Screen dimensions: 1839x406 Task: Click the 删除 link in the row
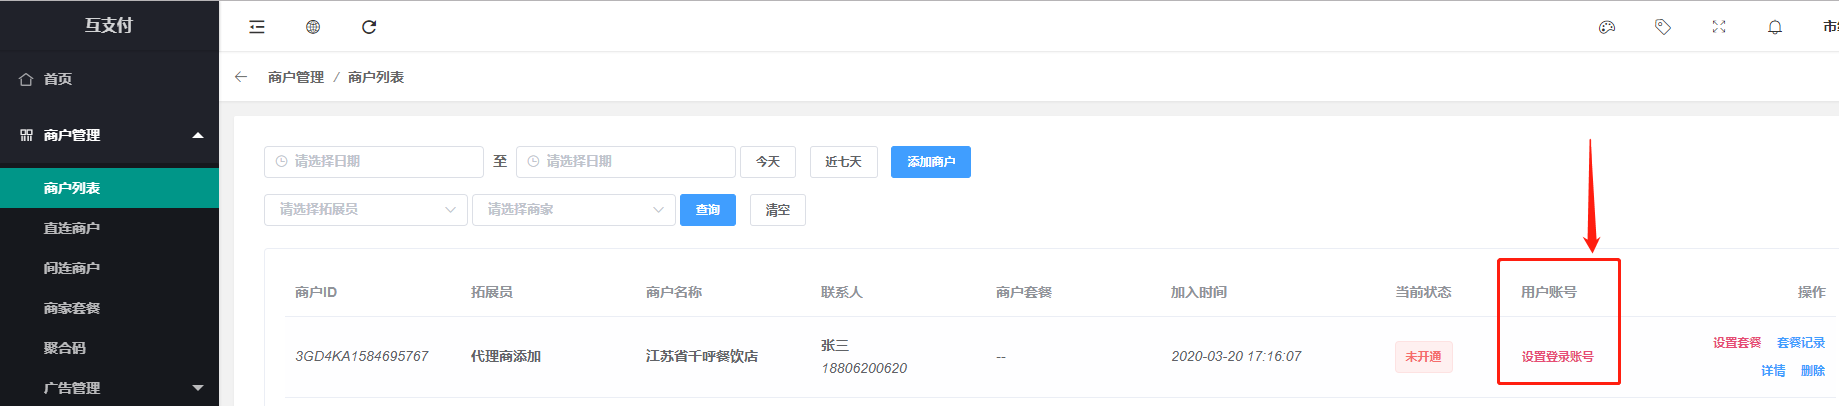point(1813,371)
